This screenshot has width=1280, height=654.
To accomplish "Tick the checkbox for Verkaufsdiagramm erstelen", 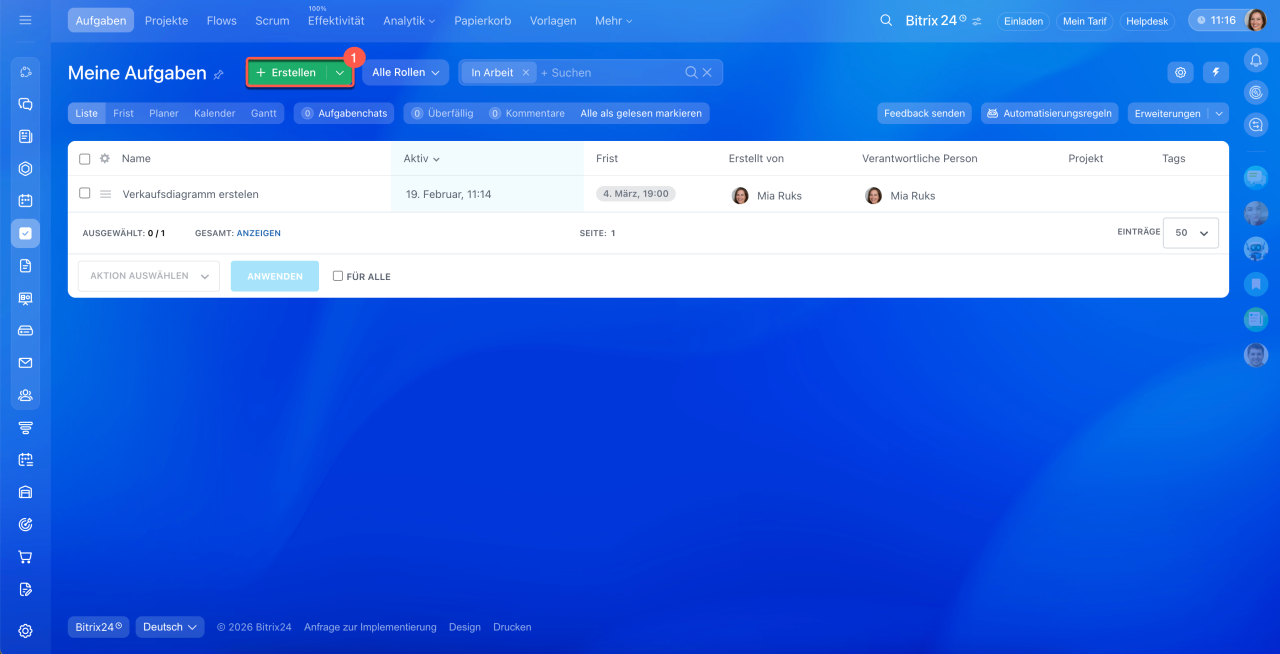I will point(85,194).
